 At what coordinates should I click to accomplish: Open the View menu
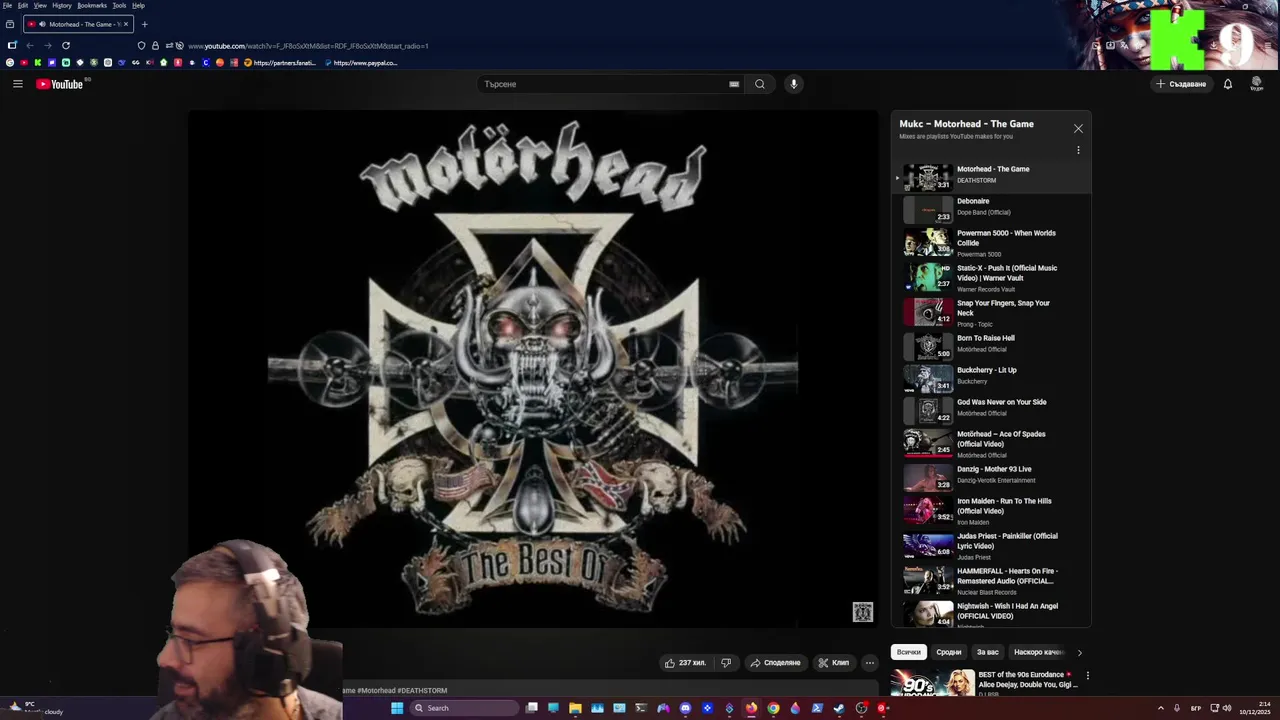[40, 5]
